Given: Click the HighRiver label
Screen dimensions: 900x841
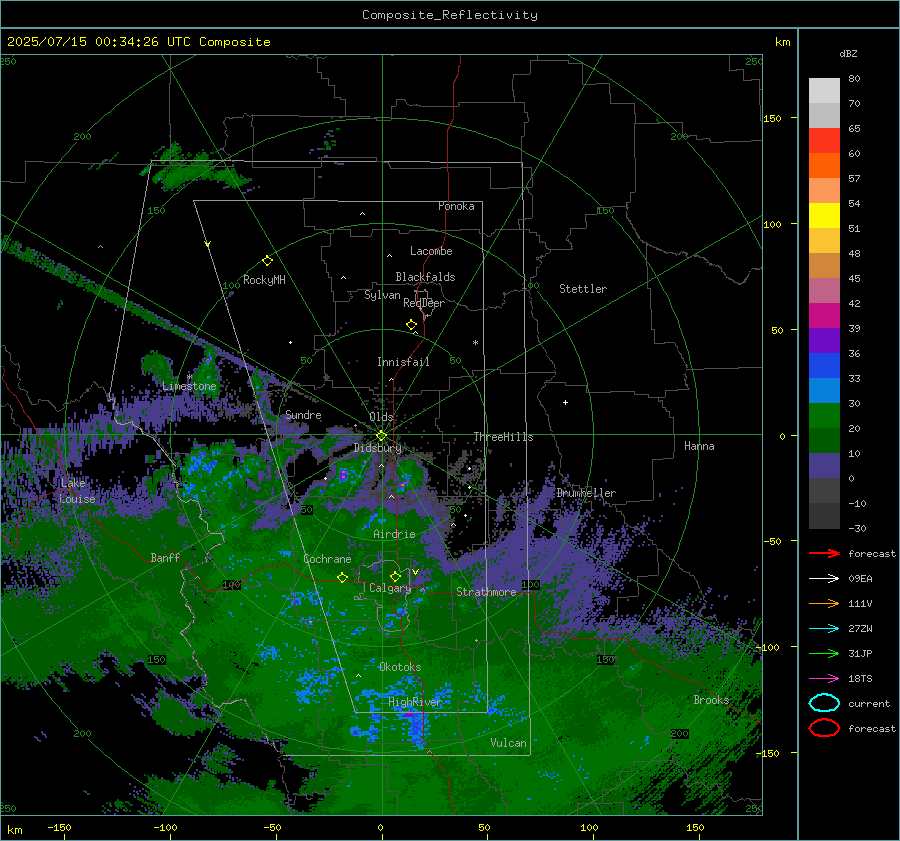Looking at the screenshot, I should click(414, 702).
